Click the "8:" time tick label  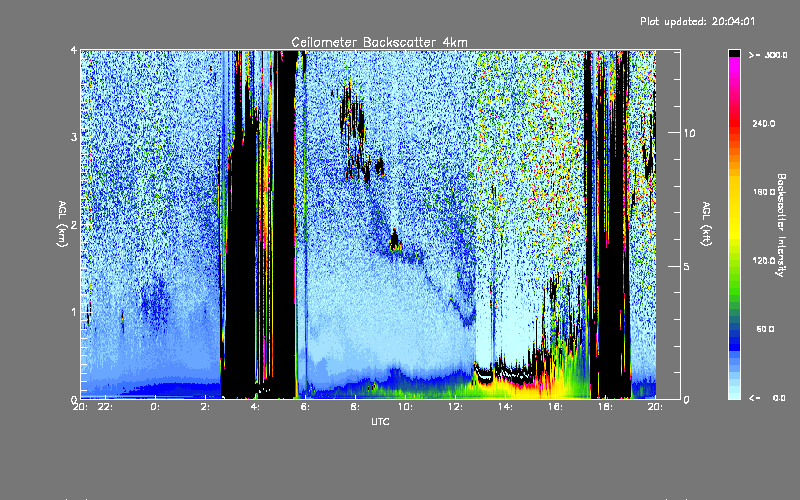(x=356, y=407)
